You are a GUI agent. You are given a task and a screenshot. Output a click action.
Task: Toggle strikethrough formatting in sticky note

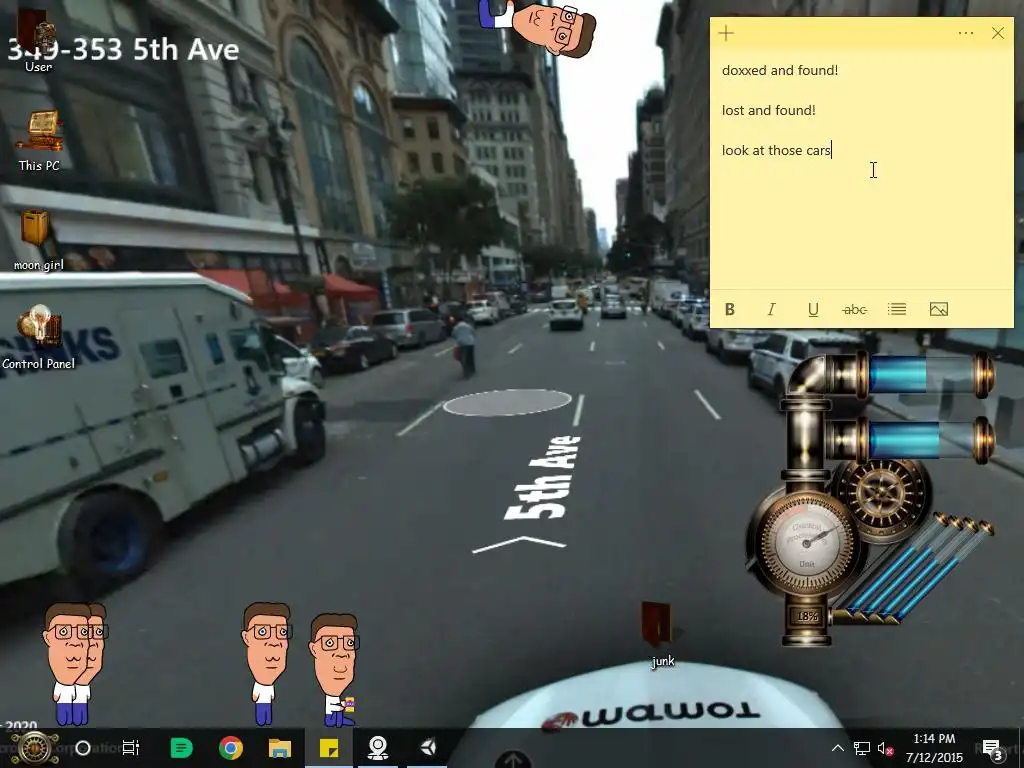pyautogui.click(x=855, y=310)
